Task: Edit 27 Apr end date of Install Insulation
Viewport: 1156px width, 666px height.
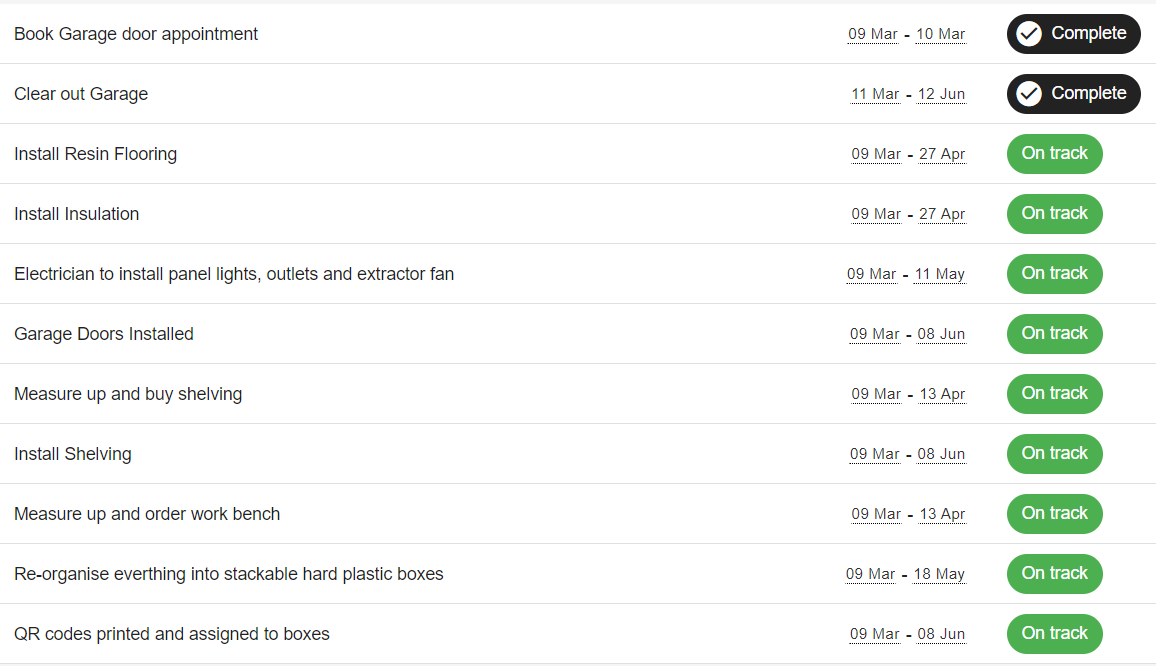Action: click(942, 214)
